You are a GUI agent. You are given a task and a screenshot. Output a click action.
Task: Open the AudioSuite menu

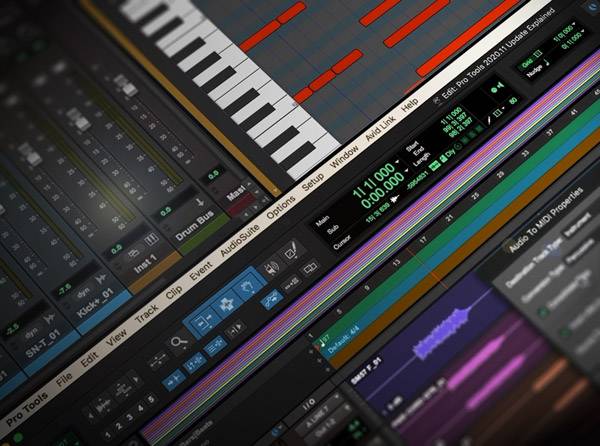pyautogui.click(x=240, y=240)
